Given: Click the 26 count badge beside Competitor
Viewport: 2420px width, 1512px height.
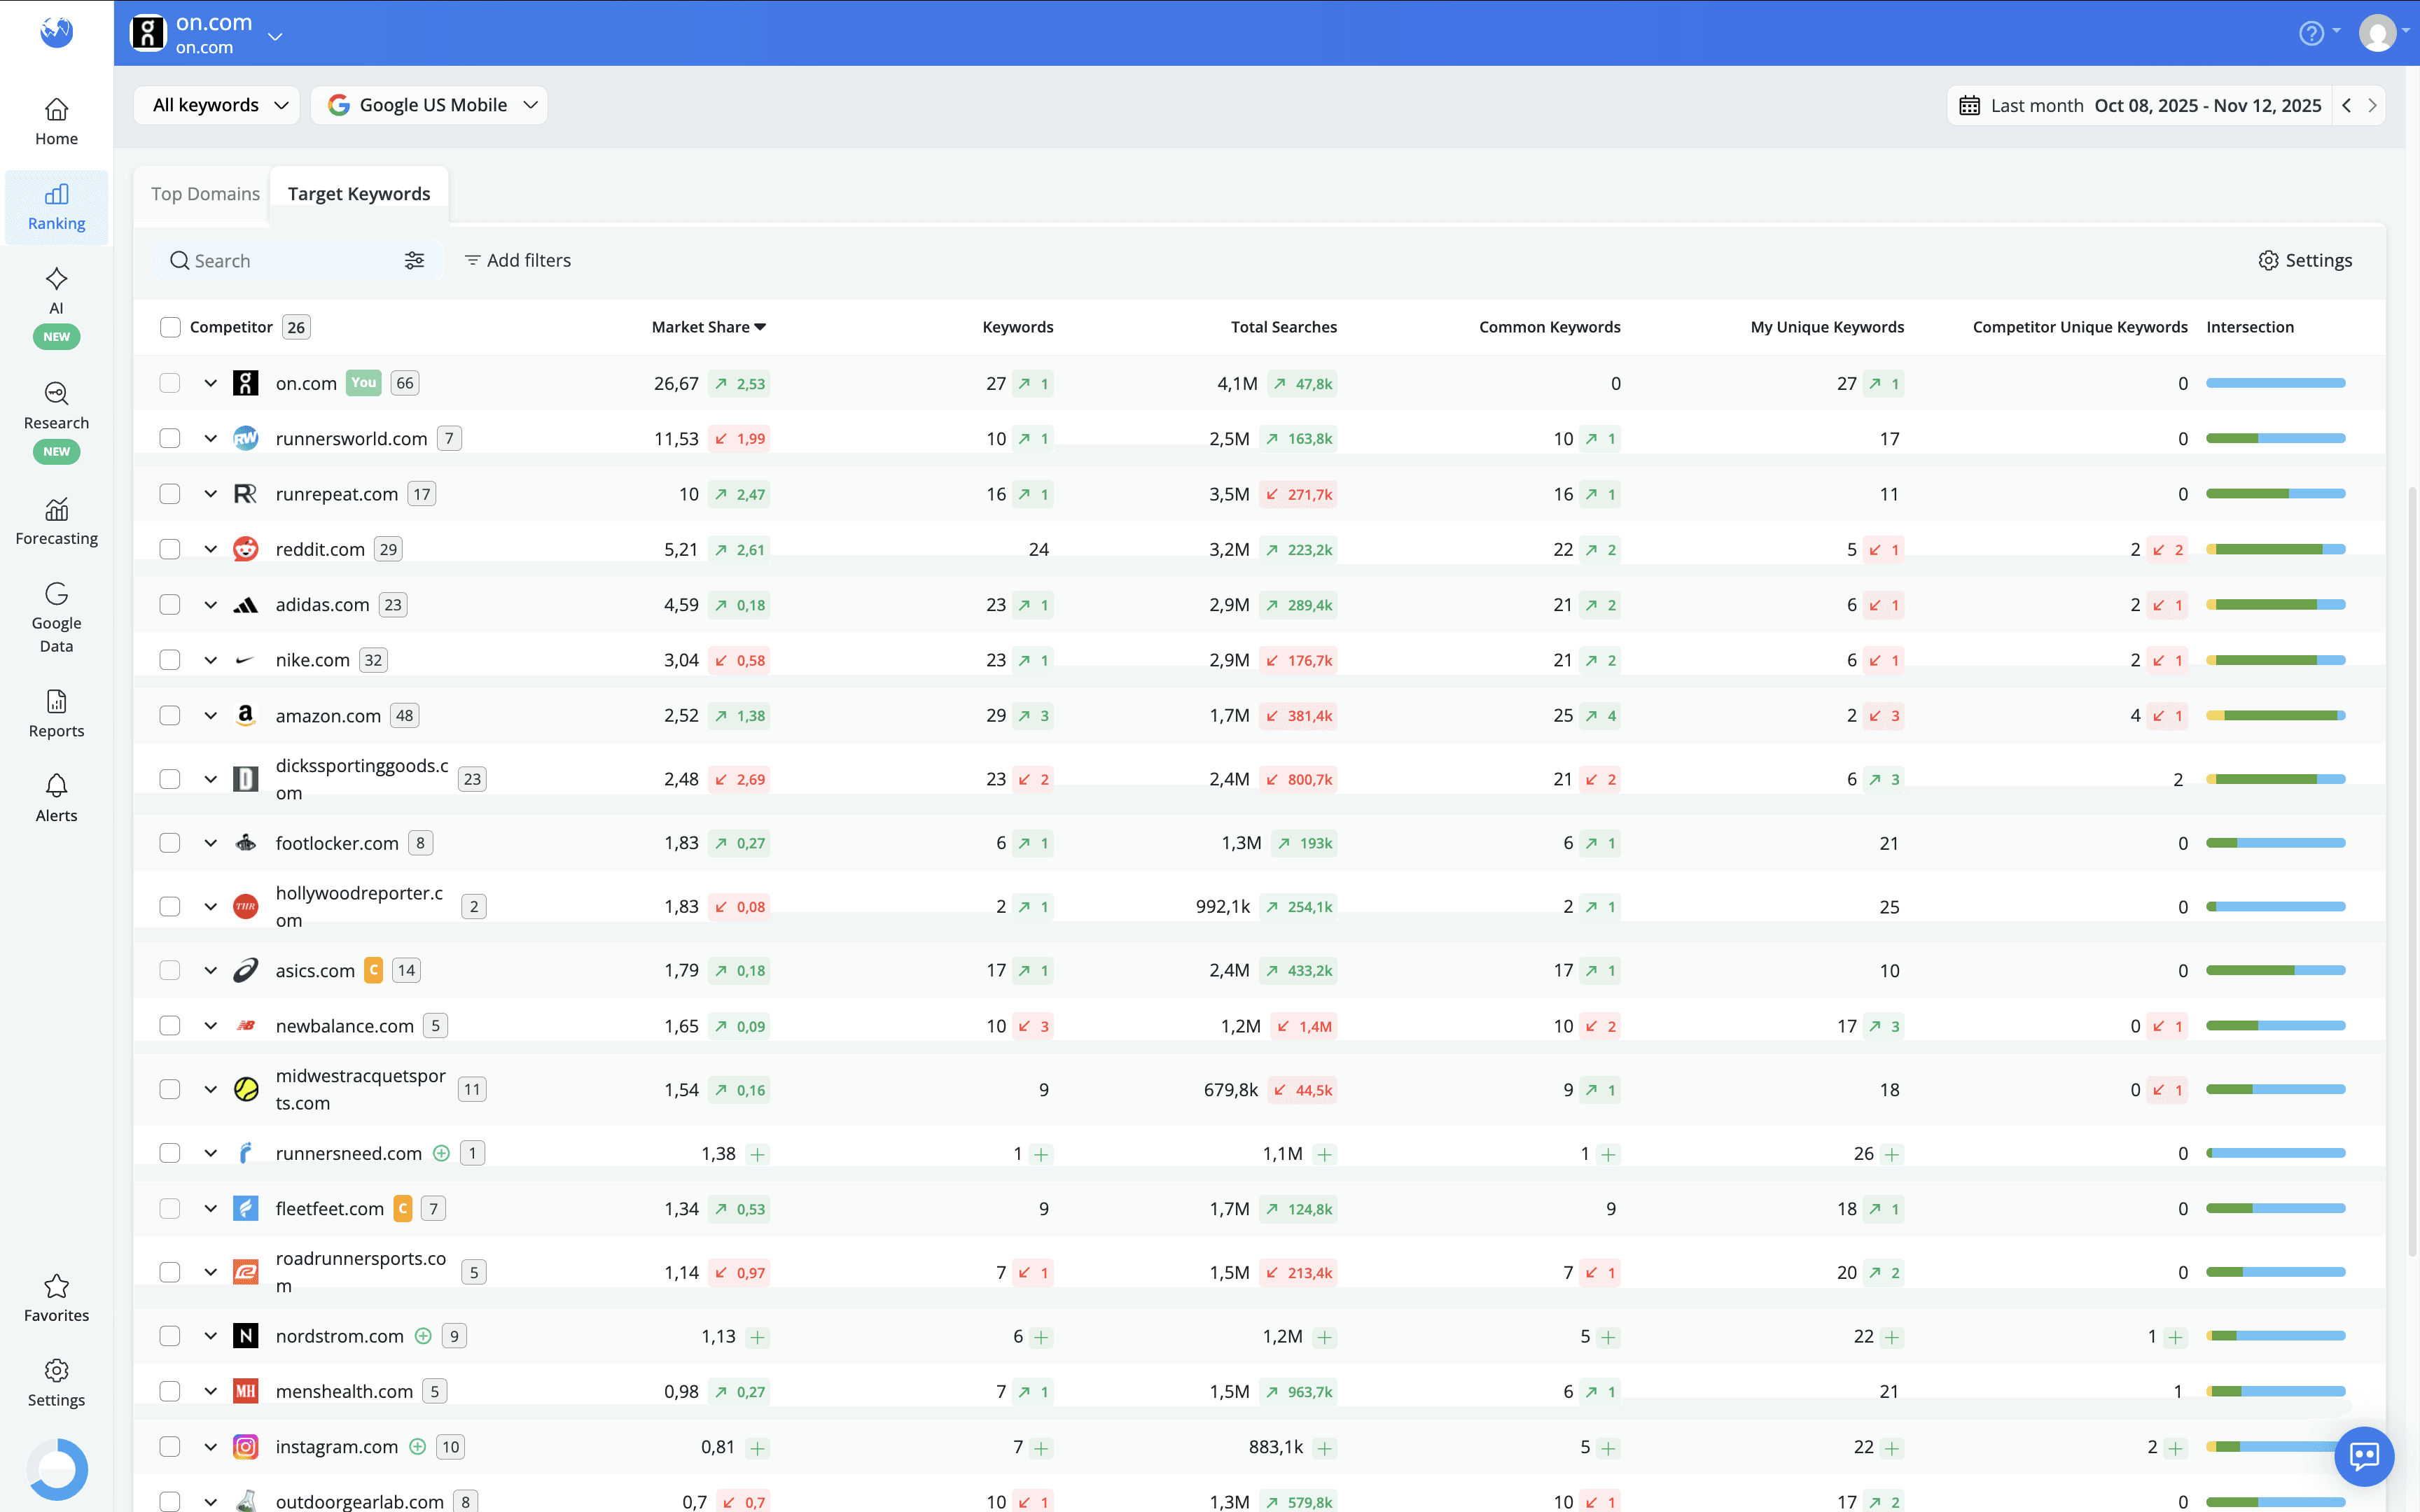Looking at the screenshot, I should click(296, 327).
